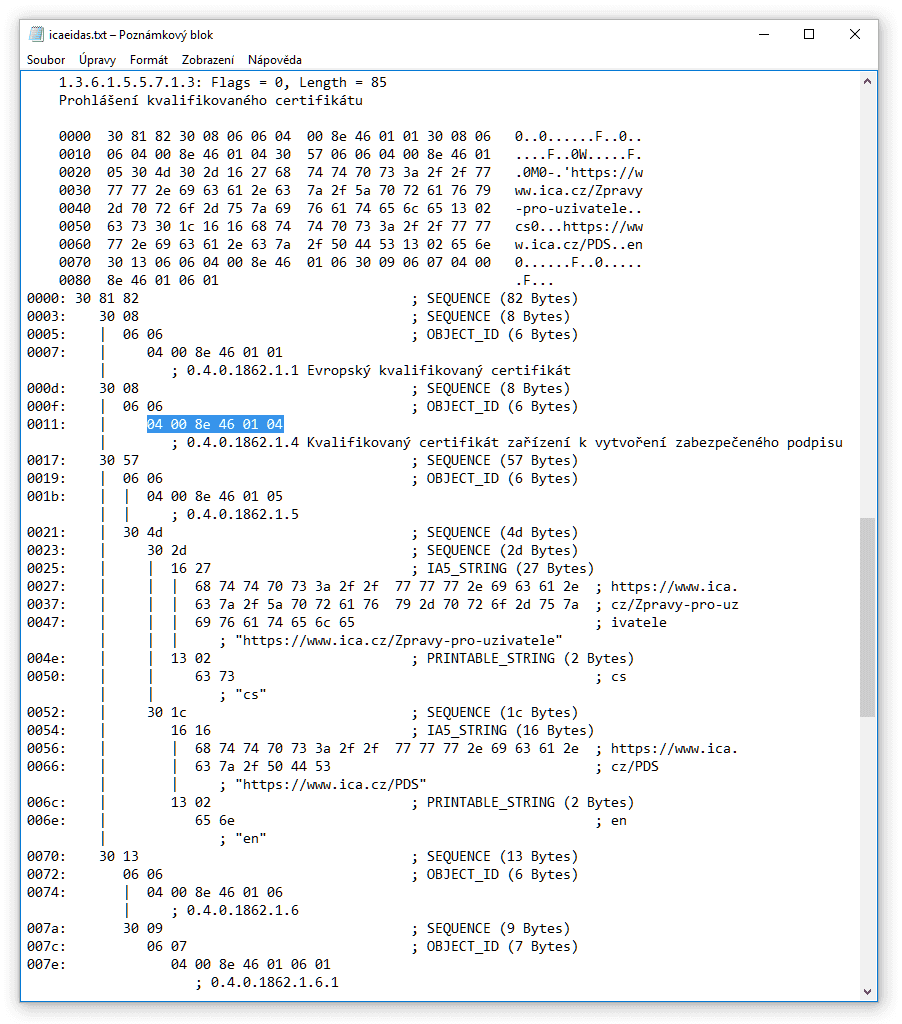Screen dimensions: 902x1024
Task: Click the scrollbar up arrow
Action: [867, 82]
